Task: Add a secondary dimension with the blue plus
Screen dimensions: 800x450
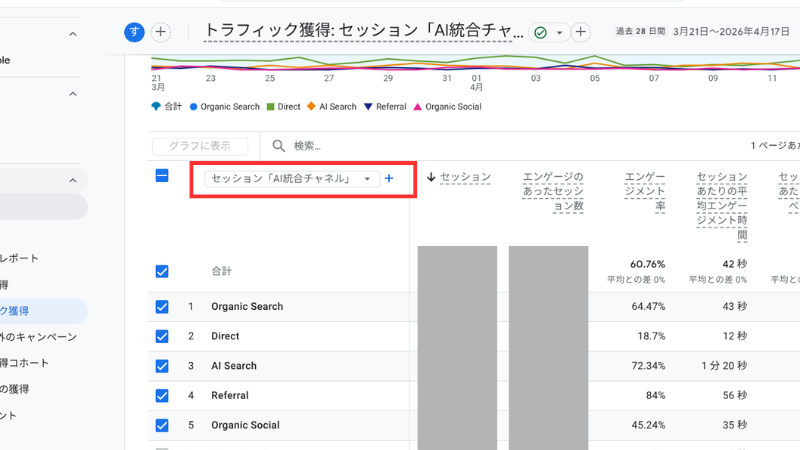Action: point(389,179)
